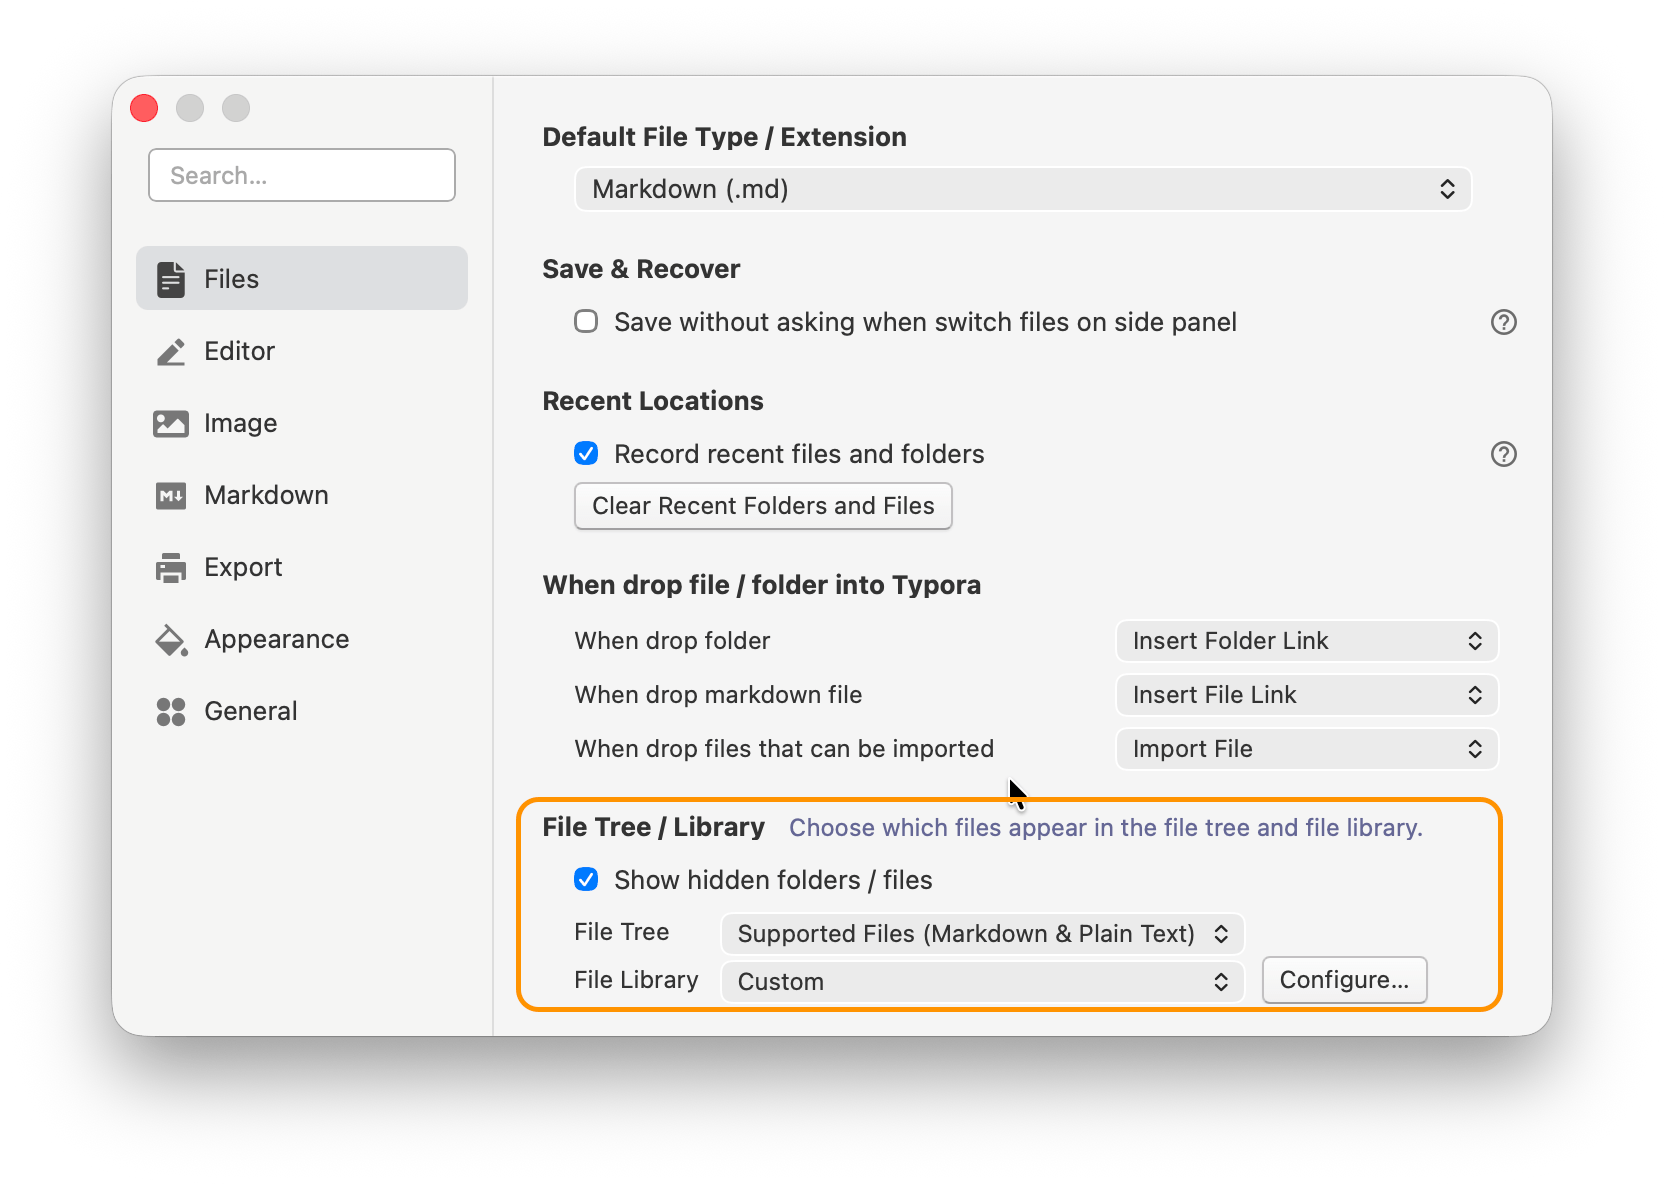Click the Editor pencil icon
This screenshot has width=1664, height=1184.
click(x=171, y=351)
